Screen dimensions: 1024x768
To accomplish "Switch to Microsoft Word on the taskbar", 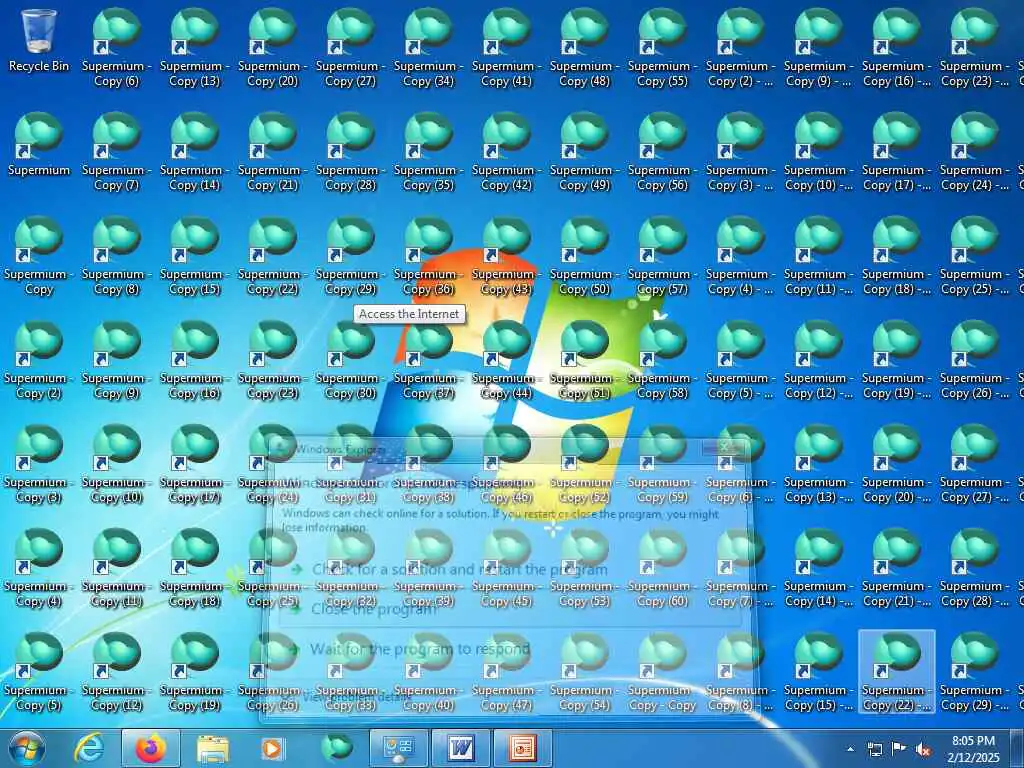I will coord(460,749).
